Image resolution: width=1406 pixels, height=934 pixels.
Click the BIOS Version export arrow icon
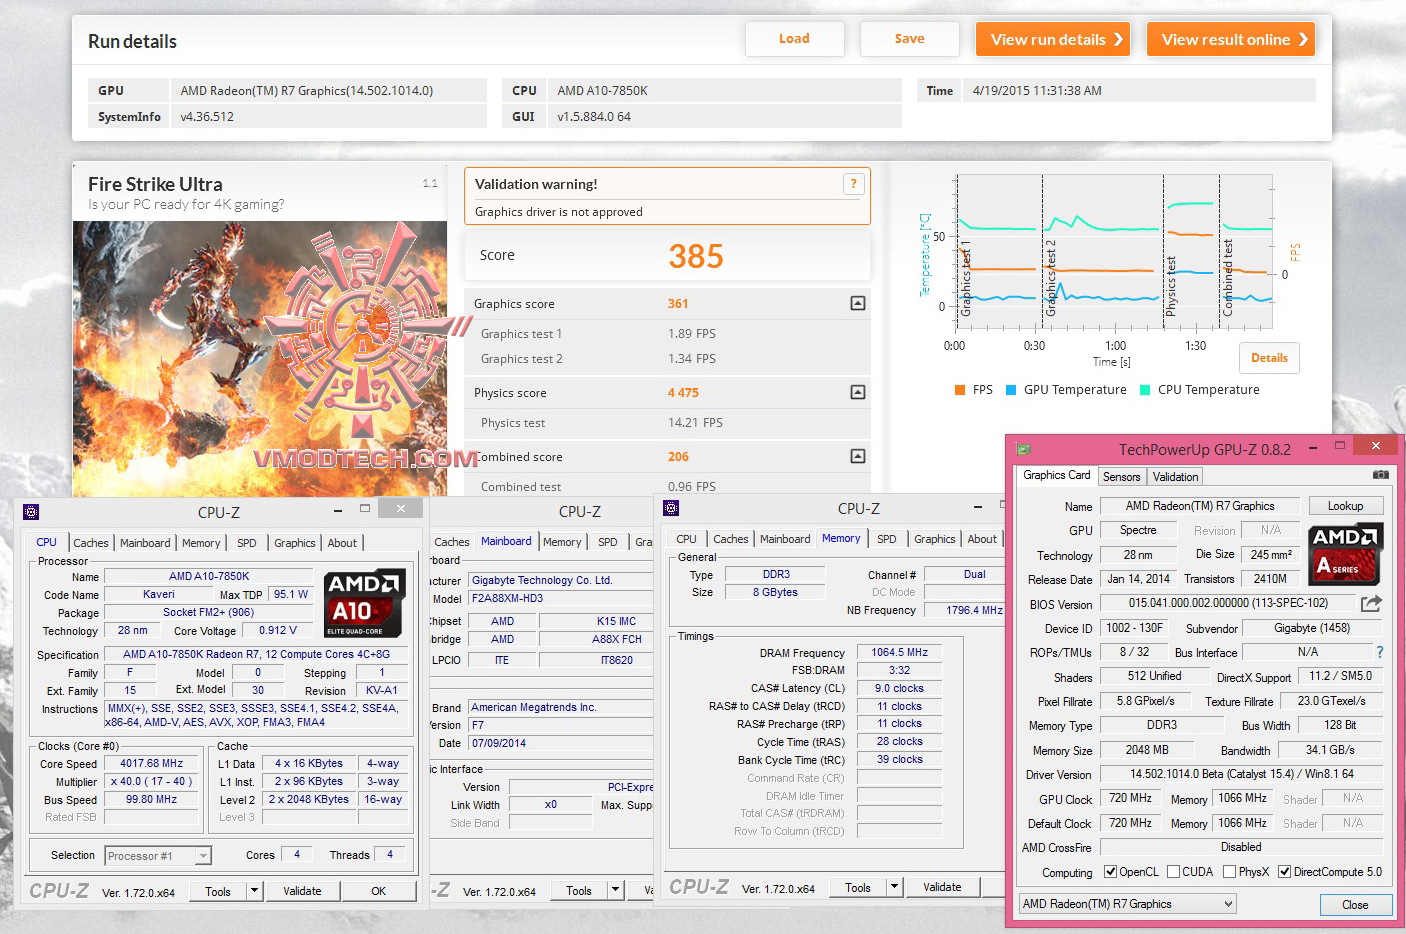pyautogui.click(x=1371, y=603)
